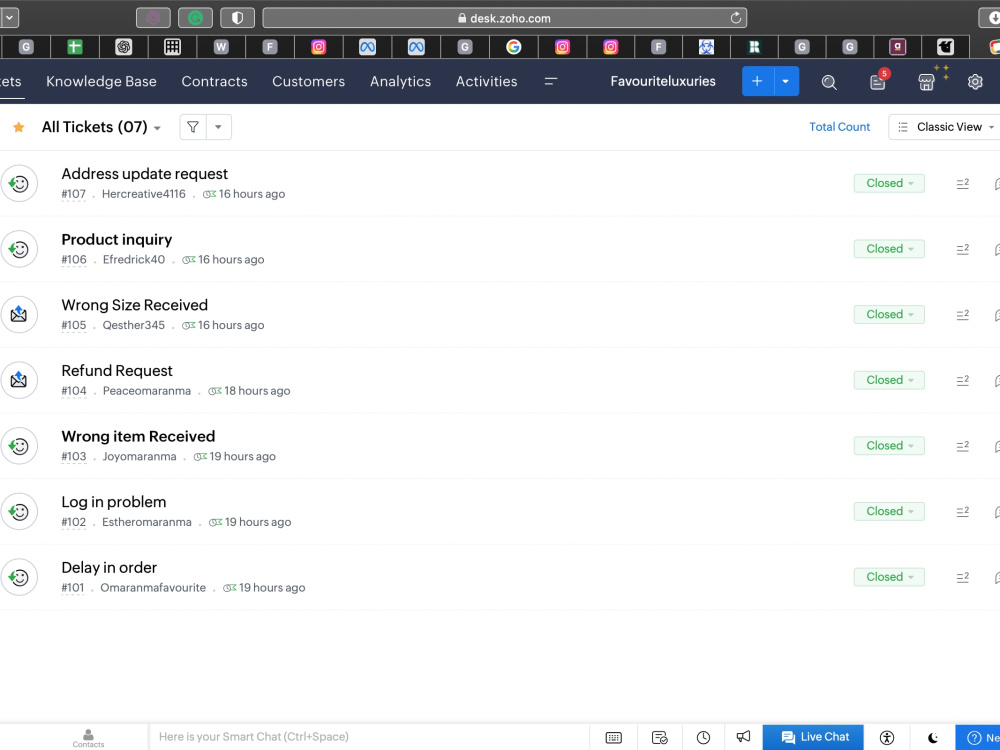Click the email icon for Wrong Size Received

coord(19,315)
